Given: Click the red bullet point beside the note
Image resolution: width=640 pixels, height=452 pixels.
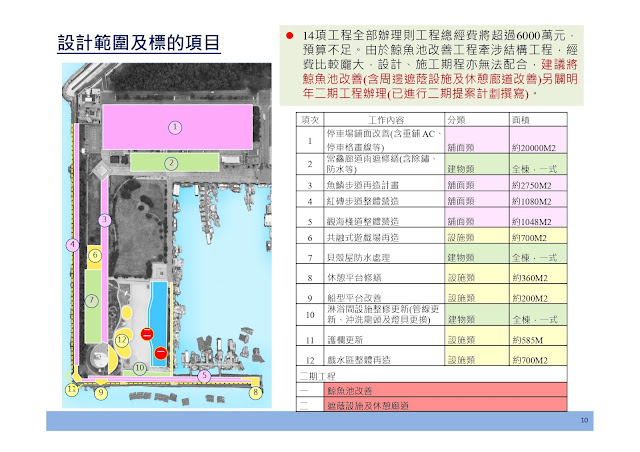Looking at the screenshot, I should [290, 36].
